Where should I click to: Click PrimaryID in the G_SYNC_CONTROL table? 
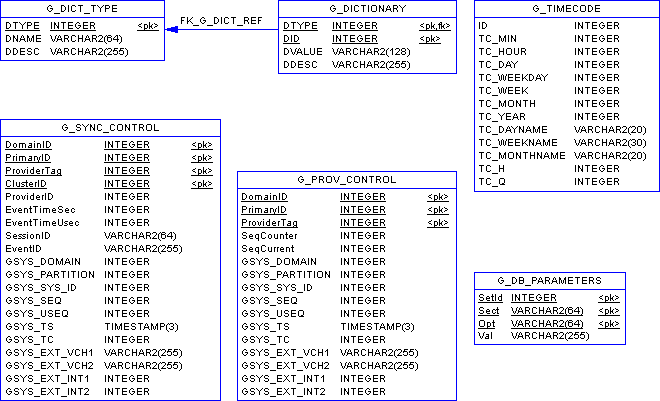coord(28,158)
